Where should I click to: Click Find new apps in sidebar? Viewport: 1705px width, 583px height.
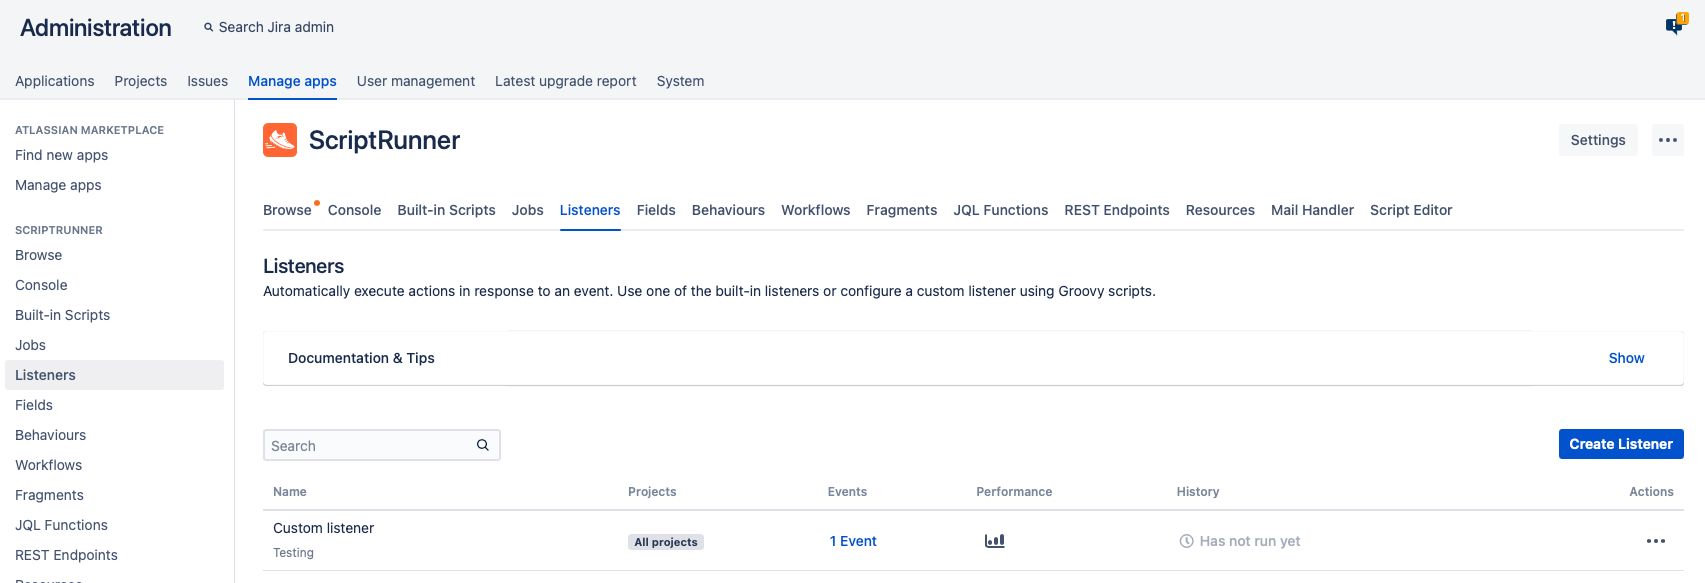tap(62, 155)
